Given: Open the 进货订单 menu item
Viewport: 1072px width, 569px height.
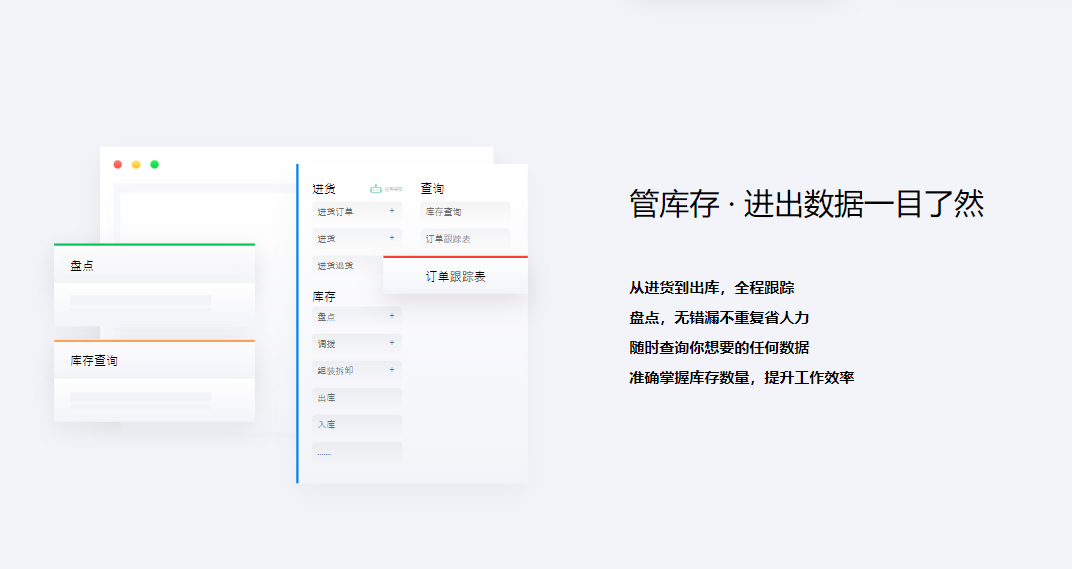Looking at the screenshot, I should [x=357, y=212].
